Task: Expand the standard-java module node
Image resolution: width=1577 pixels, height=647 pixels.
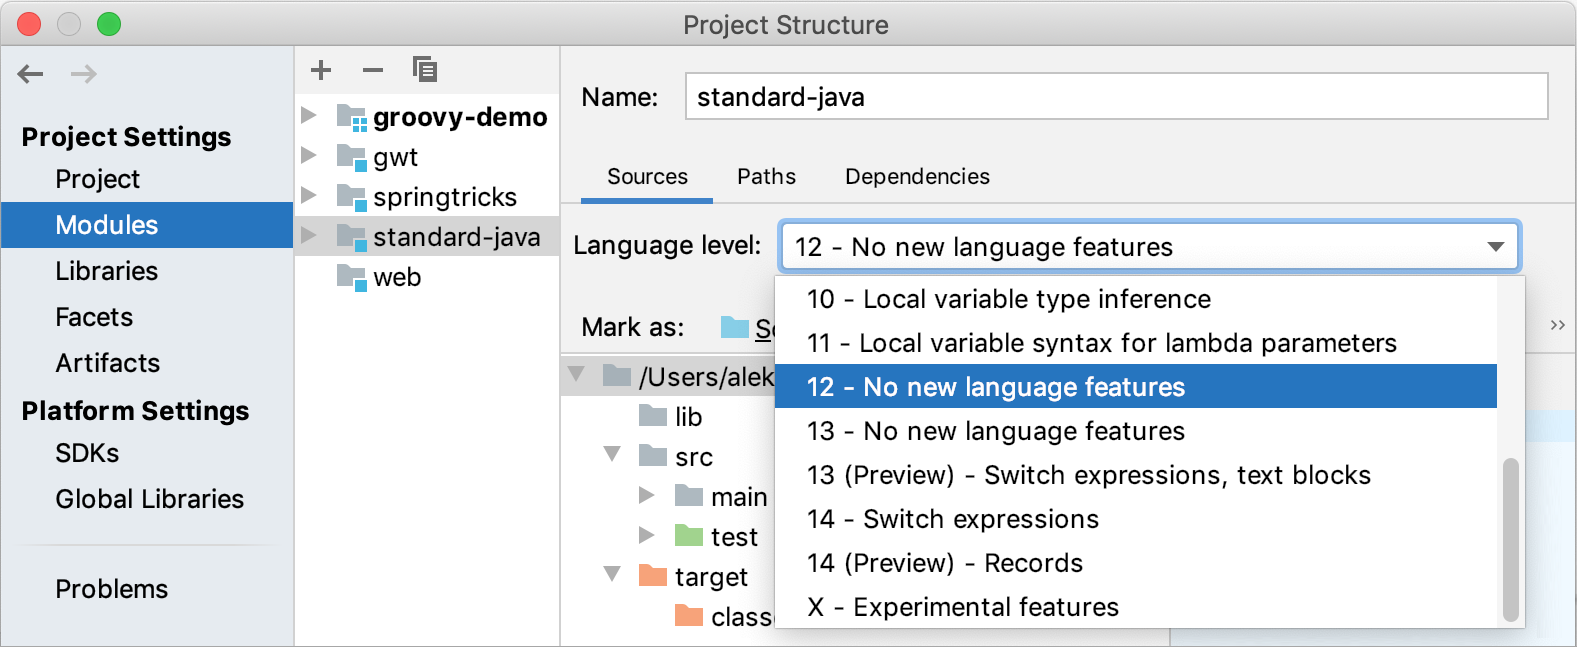Action: click(309, 235)
